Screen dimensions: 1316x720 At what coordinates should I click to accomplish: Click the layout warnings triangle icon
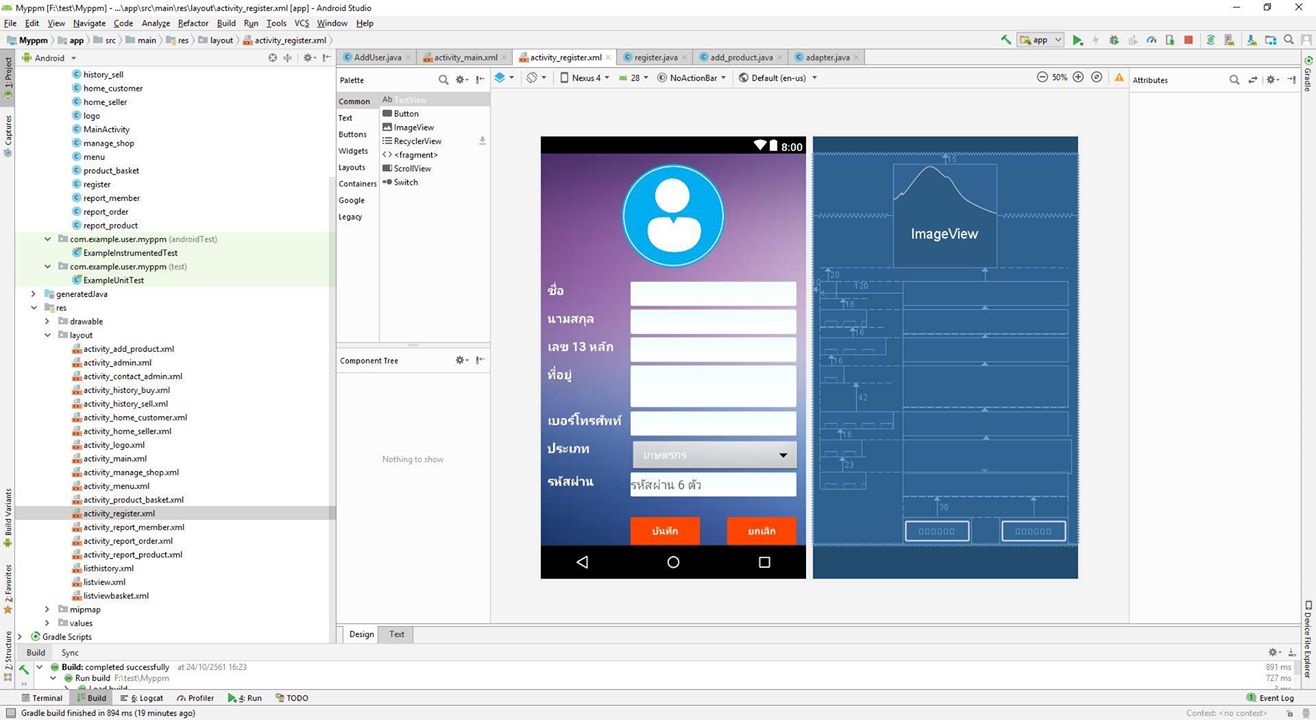(x=1119, y=77)
